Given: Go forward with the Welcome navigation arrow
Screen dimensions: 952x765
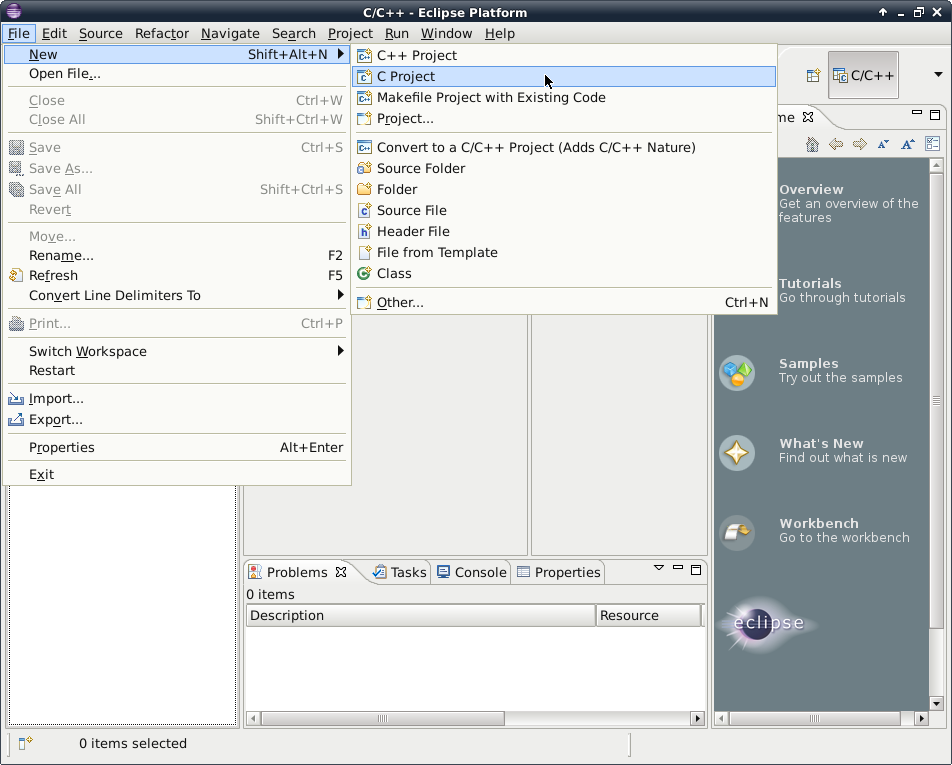Looking at the screenshot, I should coord(860,144).
